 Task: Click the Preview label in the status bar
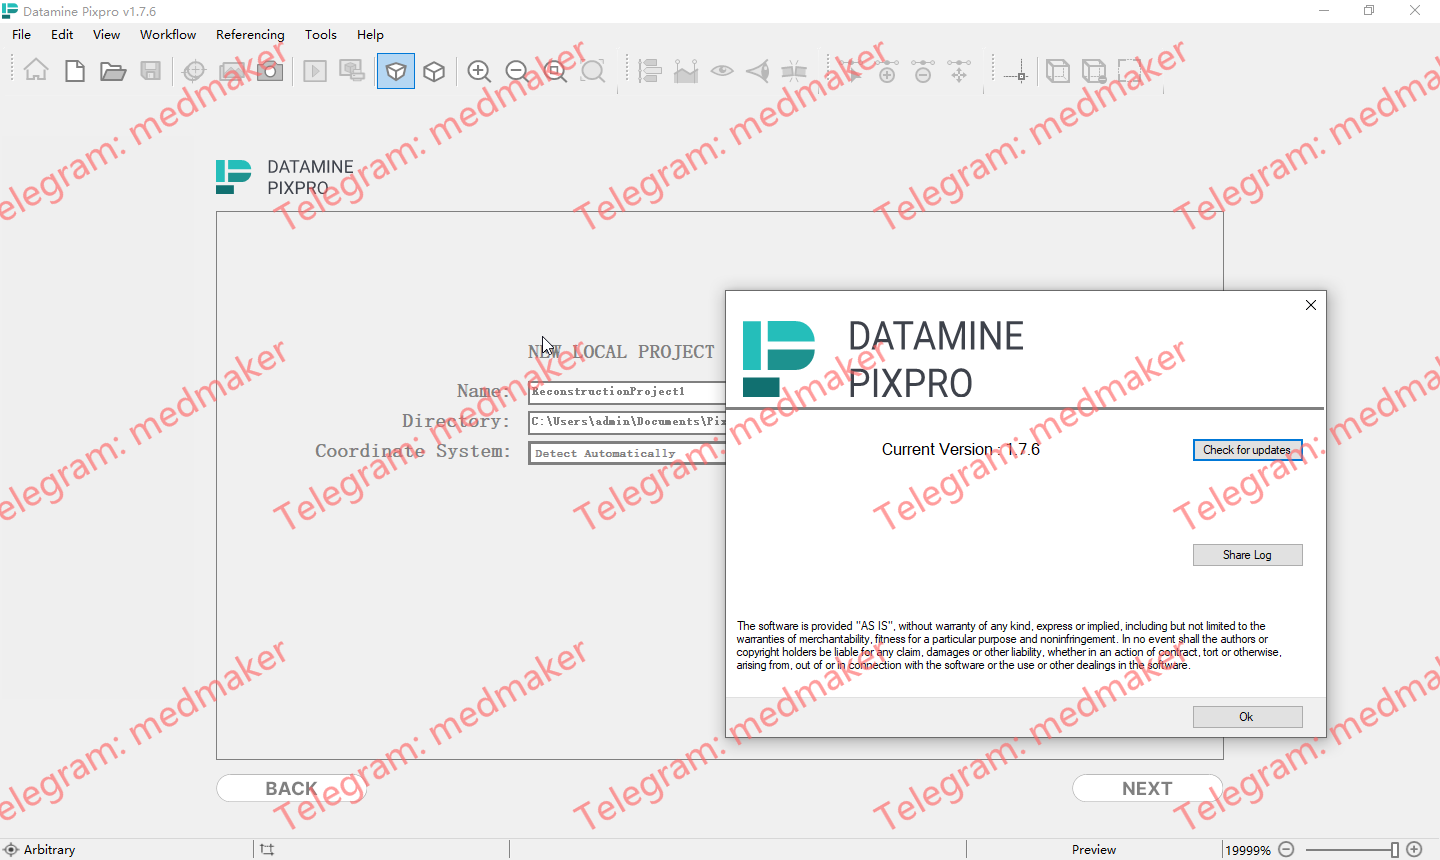click(x=1094, y=850)
